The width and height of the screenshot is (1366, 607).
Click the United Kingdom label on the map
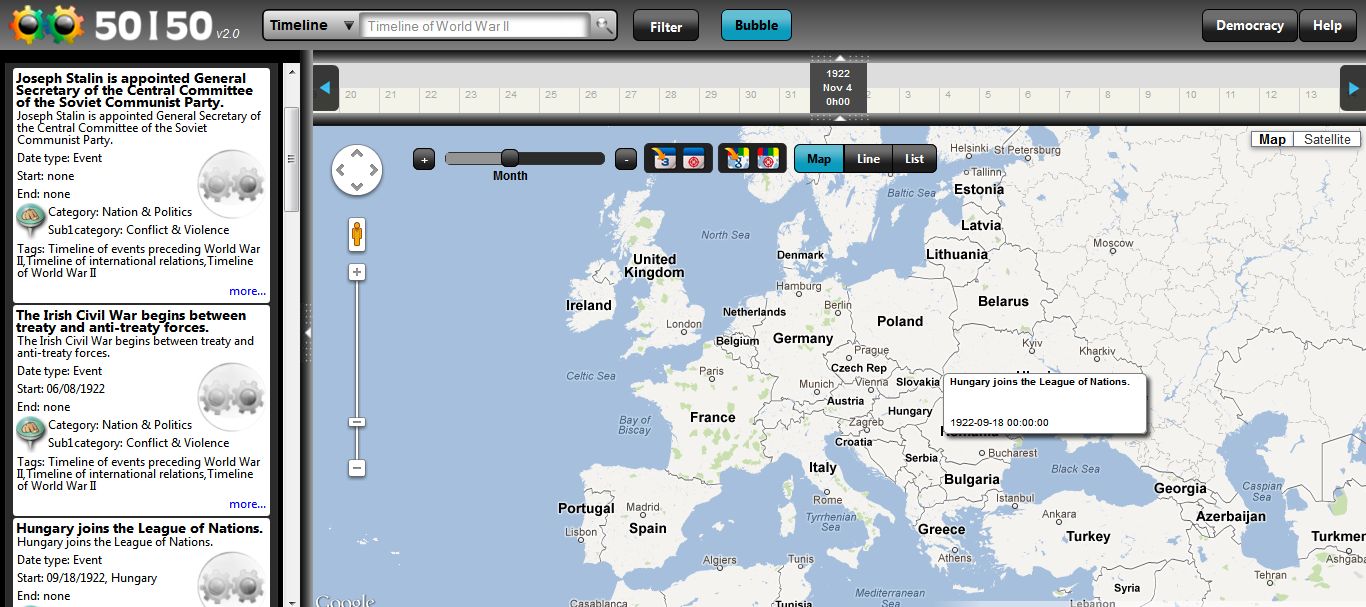pos(654,266)
